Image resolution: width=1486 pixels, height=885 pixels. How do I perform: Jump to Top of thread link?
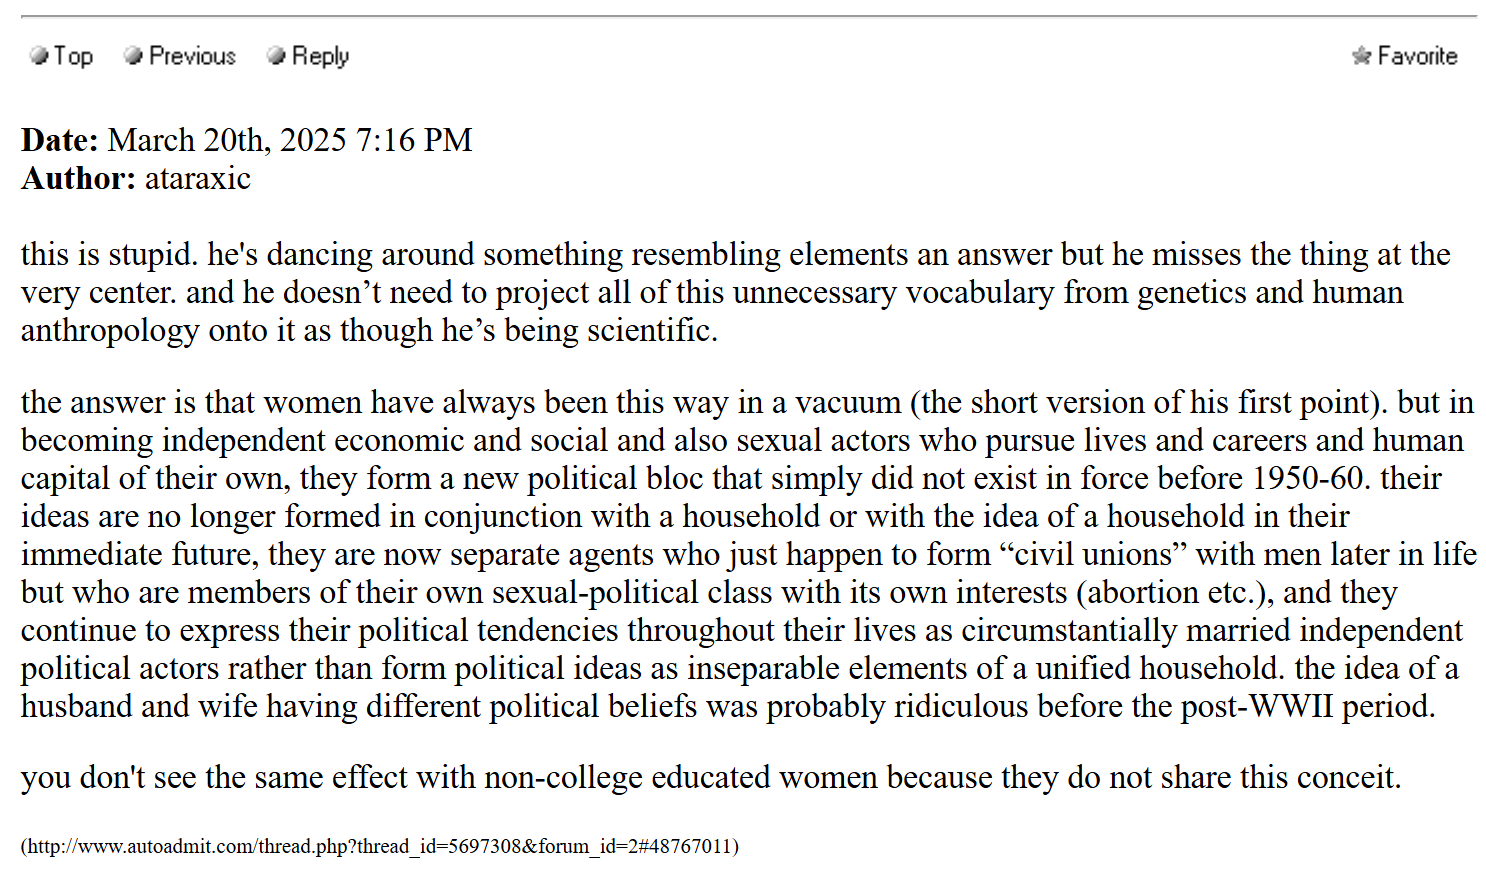point(73,56)
